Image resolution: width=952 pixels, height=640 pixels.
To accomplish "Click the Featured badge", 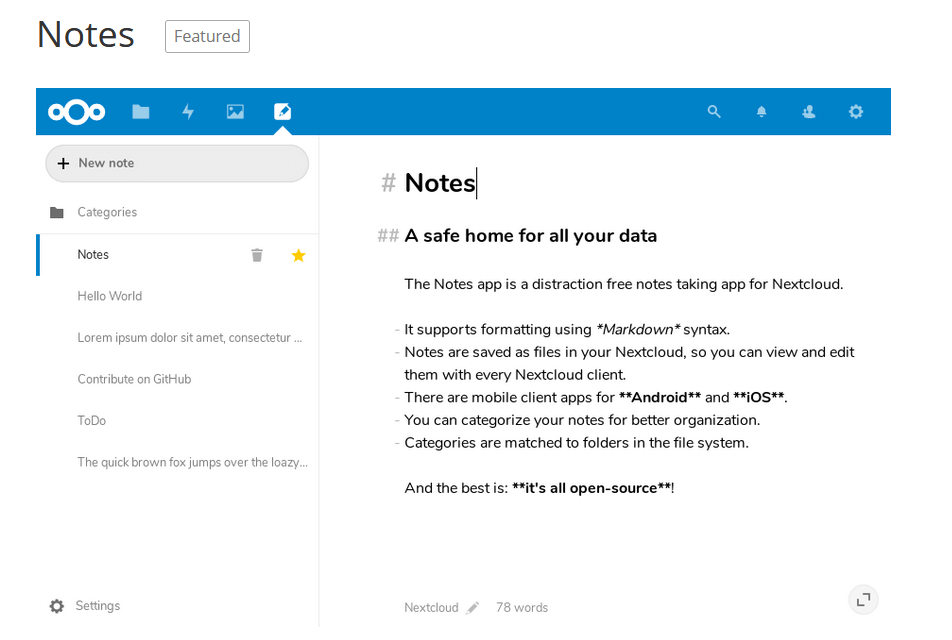I will point(207,36).
